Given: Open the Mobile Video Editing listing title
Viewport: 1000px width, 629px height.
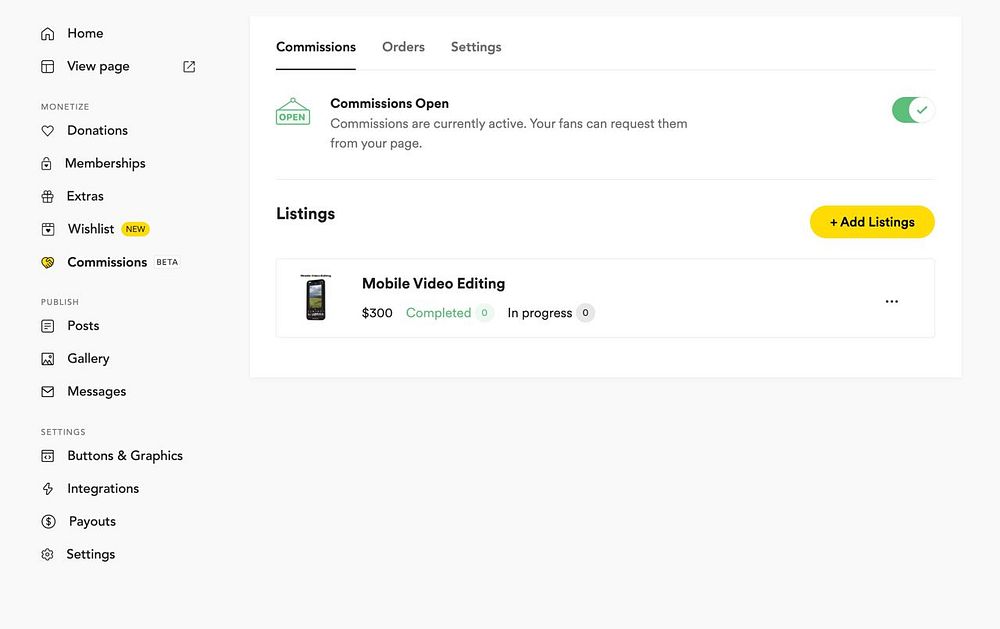Looking at the screenshot, I should [433, 283].
